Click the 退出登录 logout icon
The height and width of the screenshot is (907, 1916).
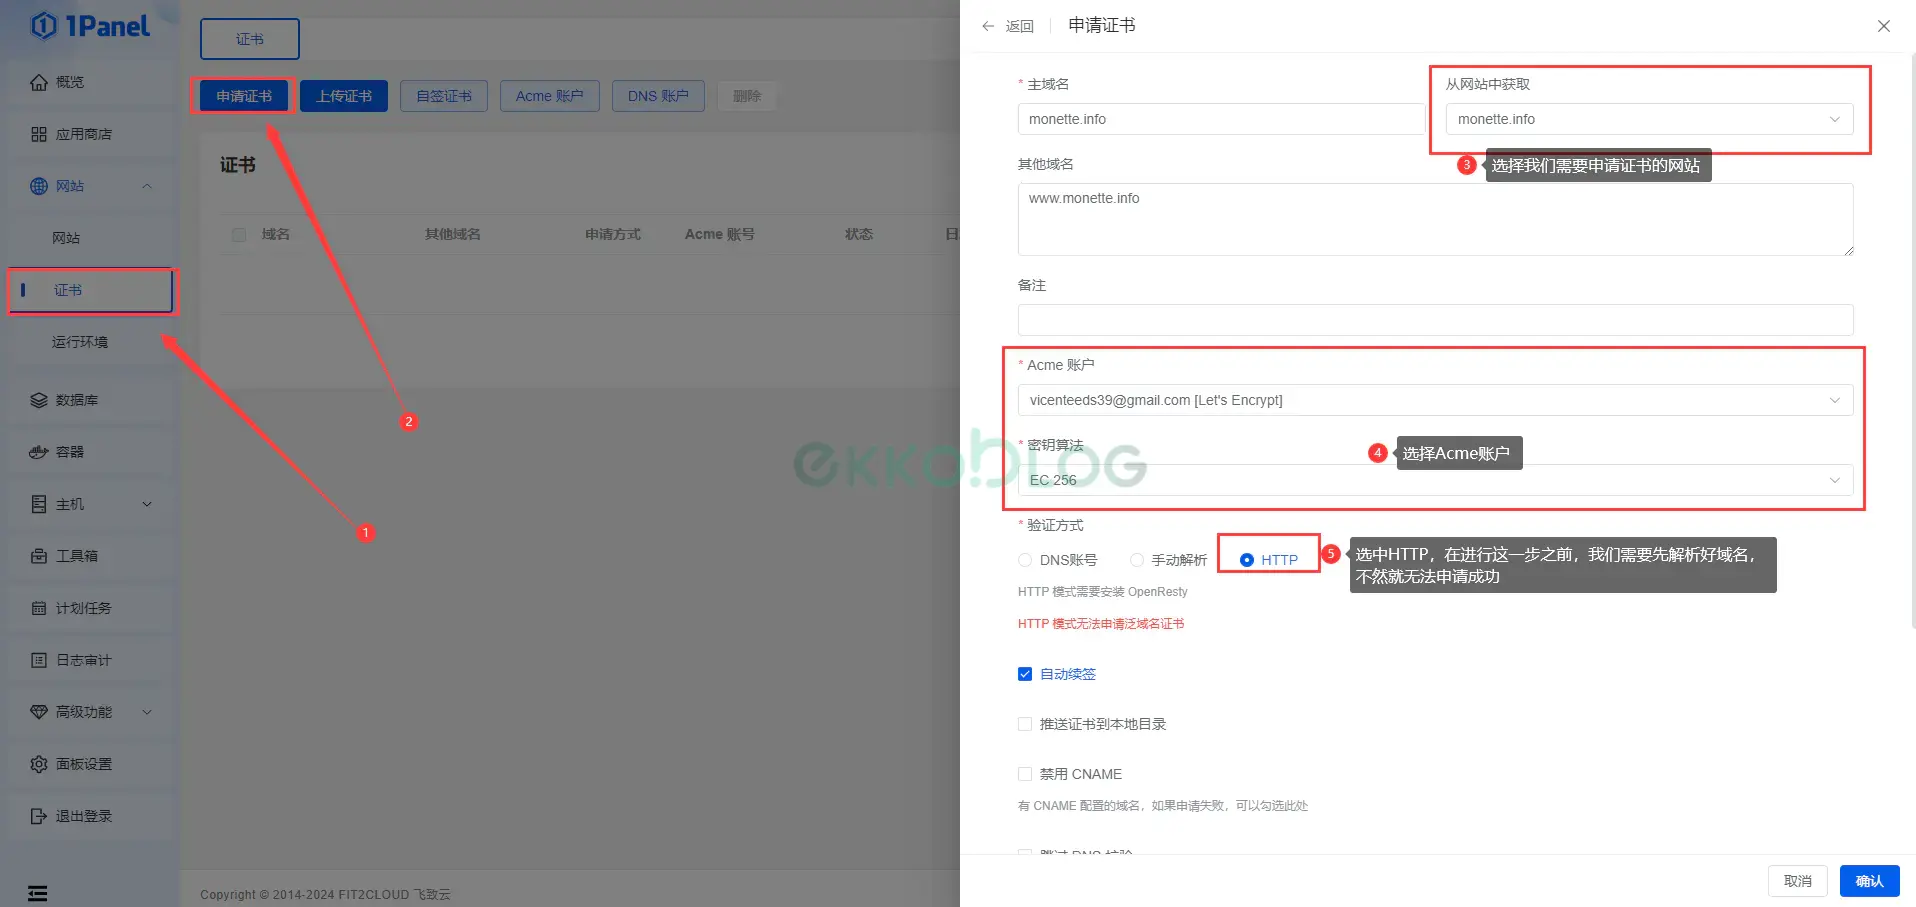coord(39,816)
